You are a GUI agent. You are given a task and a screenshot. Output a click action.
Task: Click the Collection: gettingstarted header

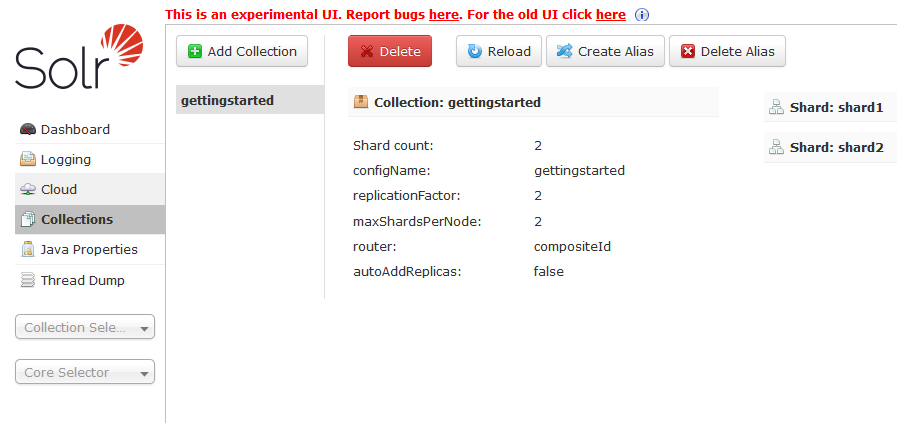[533, 102]
